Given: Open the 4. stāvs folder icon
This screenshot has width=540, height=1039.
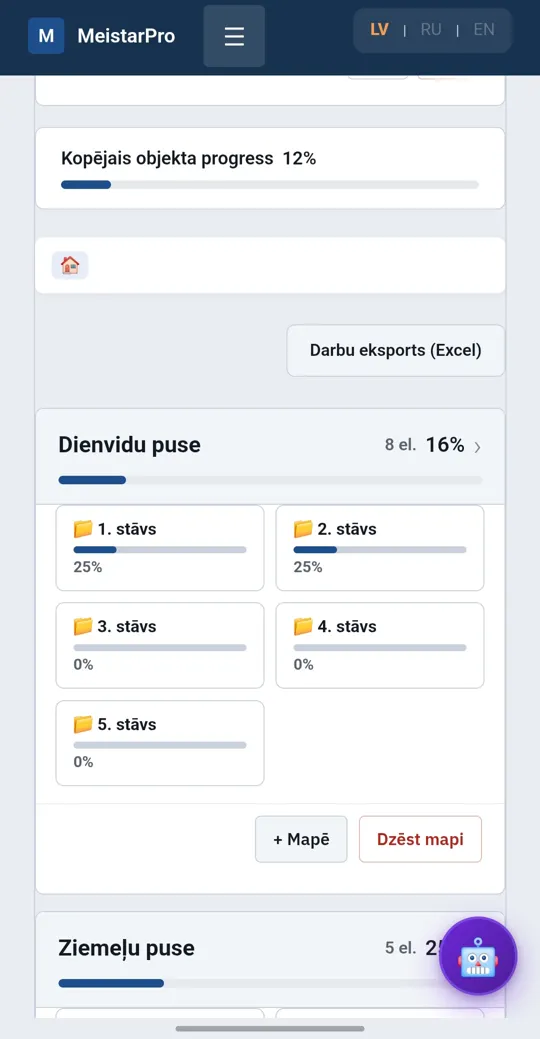Looking at the screenshot, I should [303, 626].
